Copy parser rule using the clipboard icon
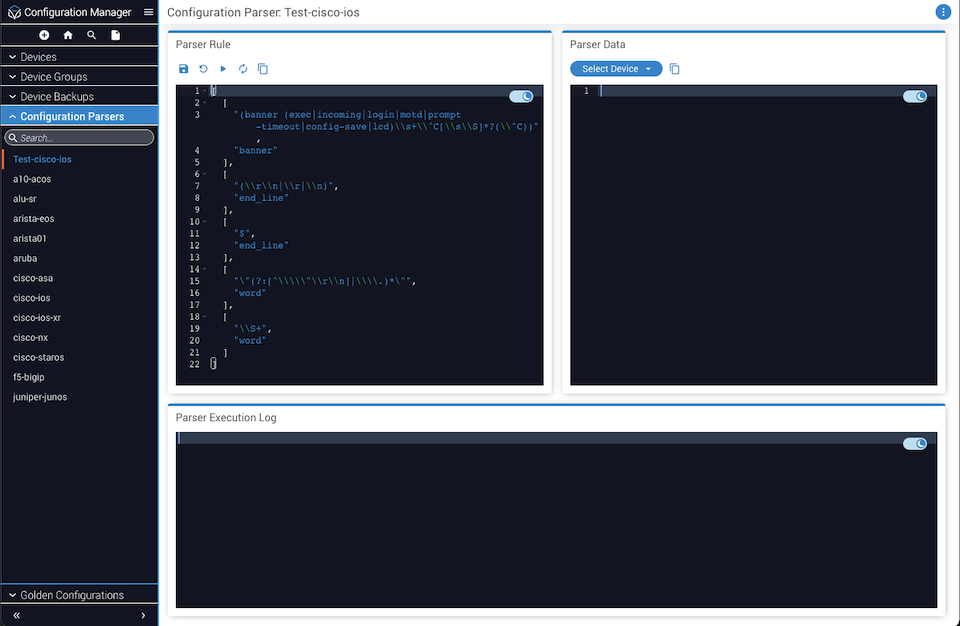The height and width of the screenshot is (626, 960). (263, 69)
